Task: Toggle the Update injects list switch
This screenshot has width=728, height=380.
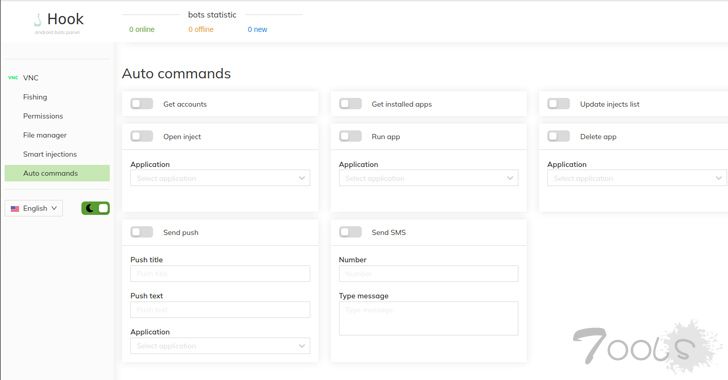Action: [x=559, y=104]
